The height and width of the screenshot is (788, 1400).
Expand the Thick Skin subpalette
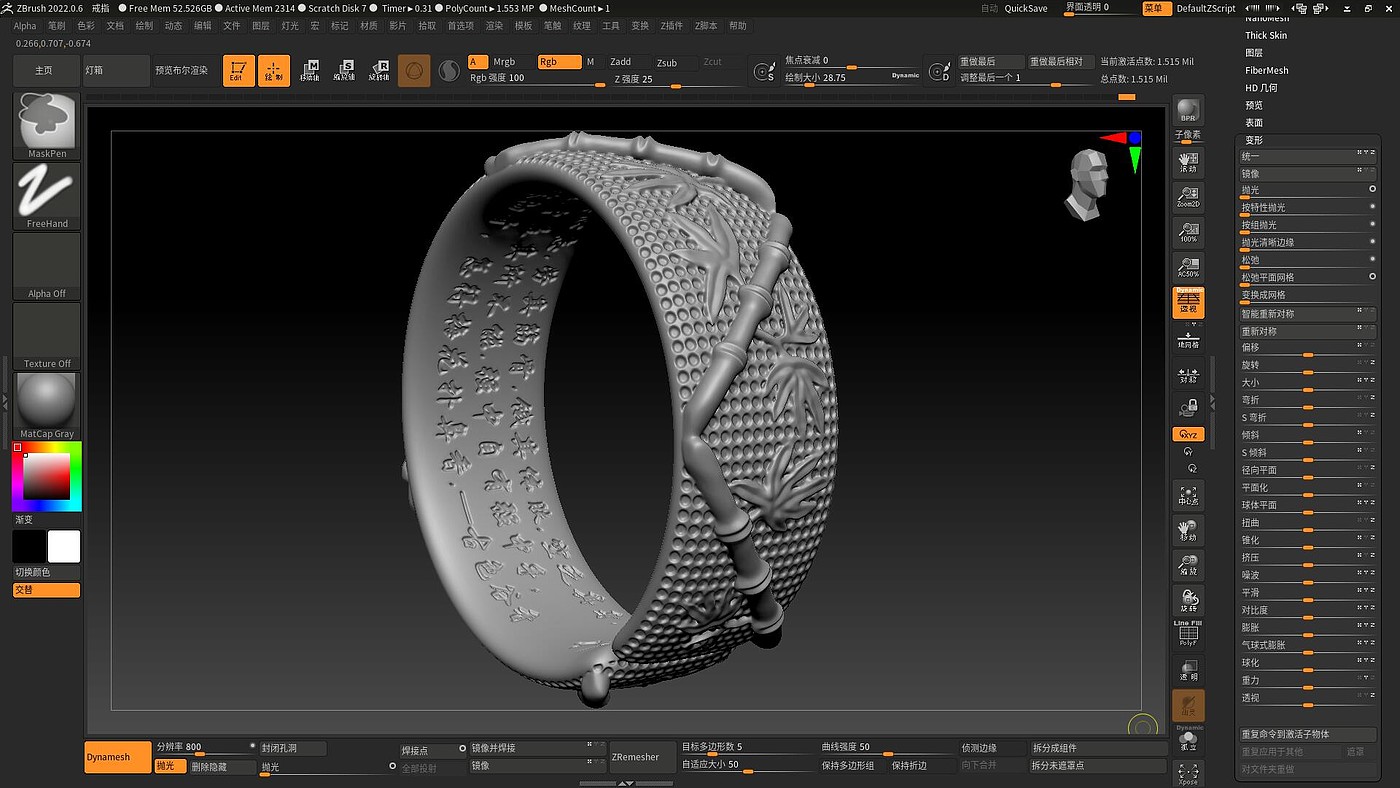pos(1266,35)
